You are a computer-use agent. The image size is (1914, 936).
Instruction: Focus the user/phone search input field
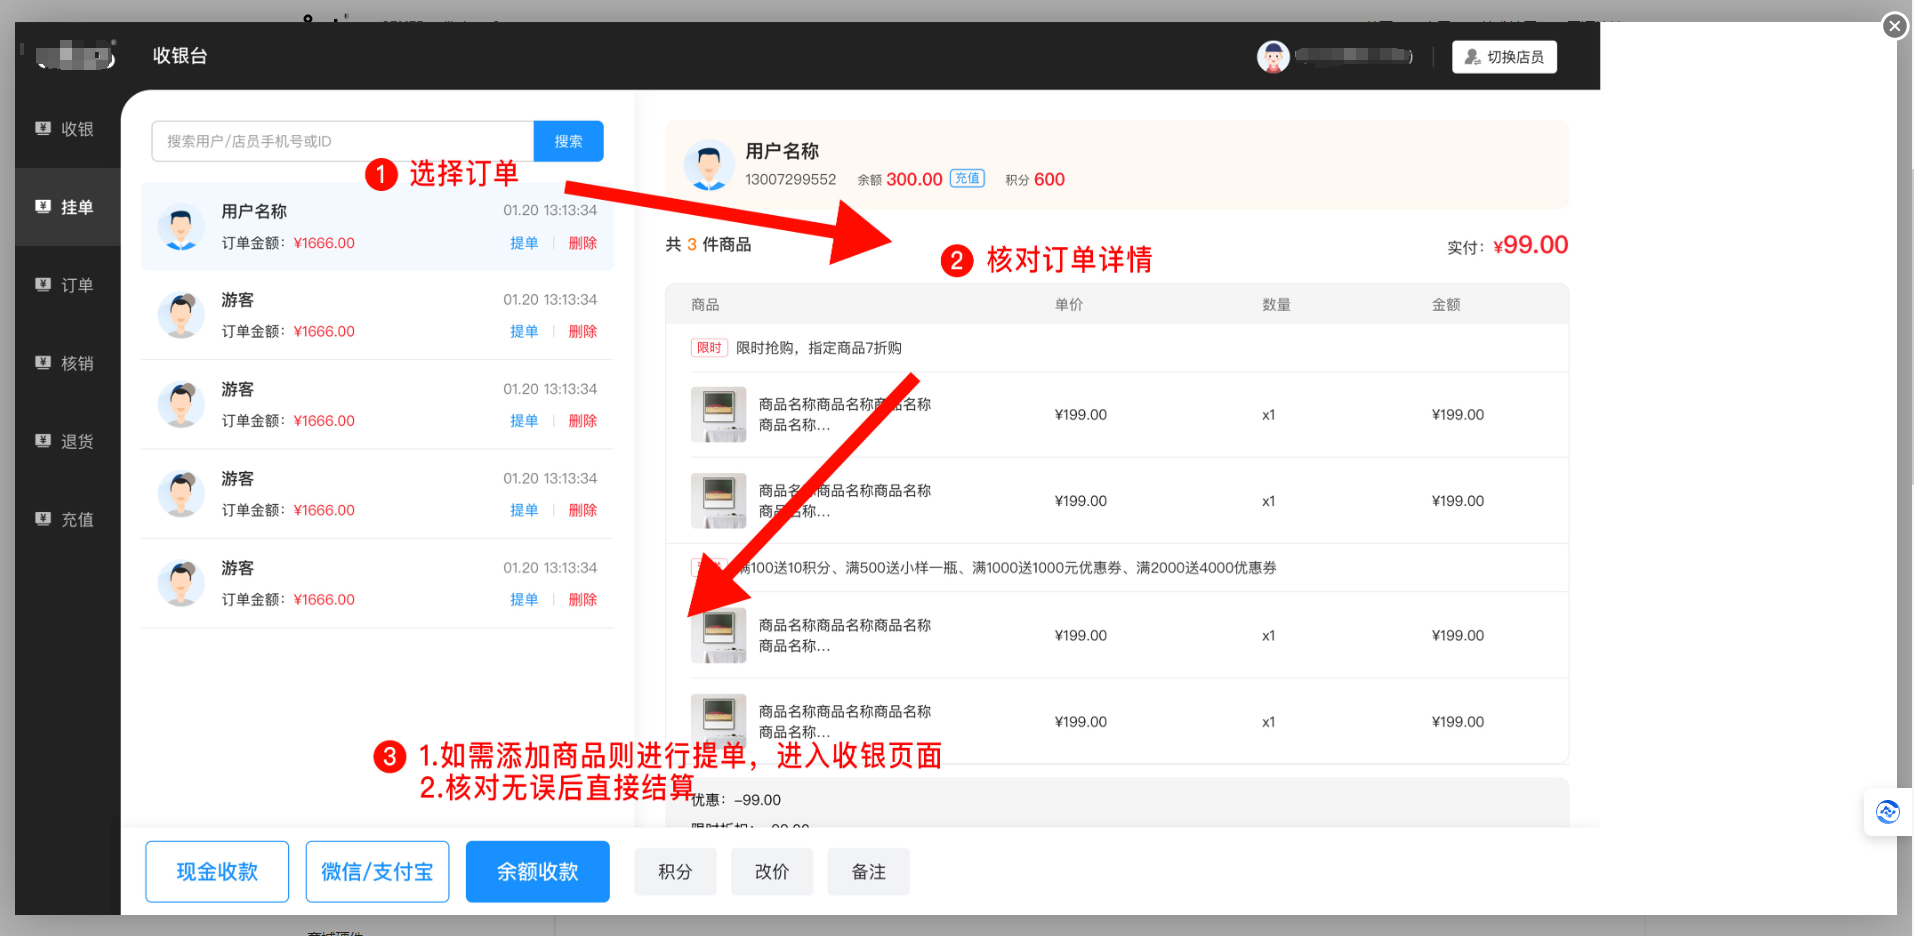[x=342, y=141]
